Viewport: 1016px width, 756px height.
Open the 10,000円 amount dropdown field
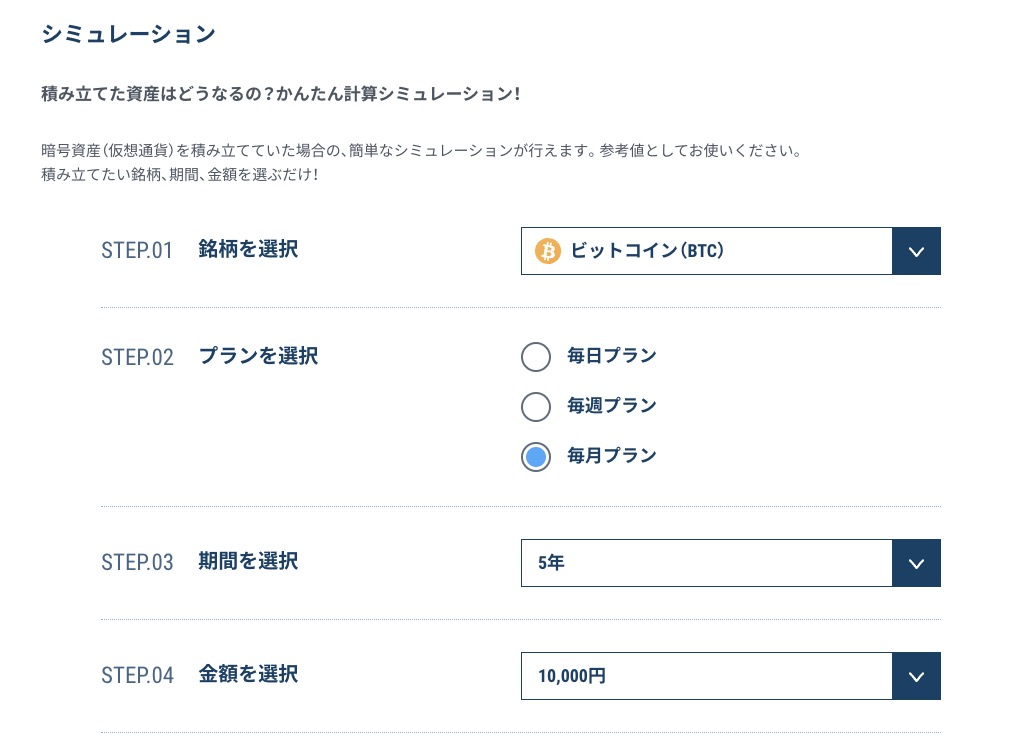click(x=731, y=676)
